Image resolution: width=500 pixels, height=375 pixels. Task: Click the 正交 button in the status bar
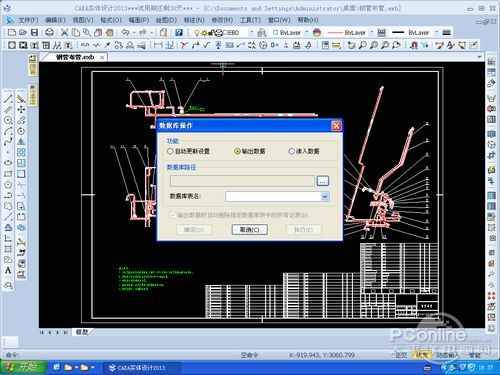pyautogui.click(x=401, y=355)
